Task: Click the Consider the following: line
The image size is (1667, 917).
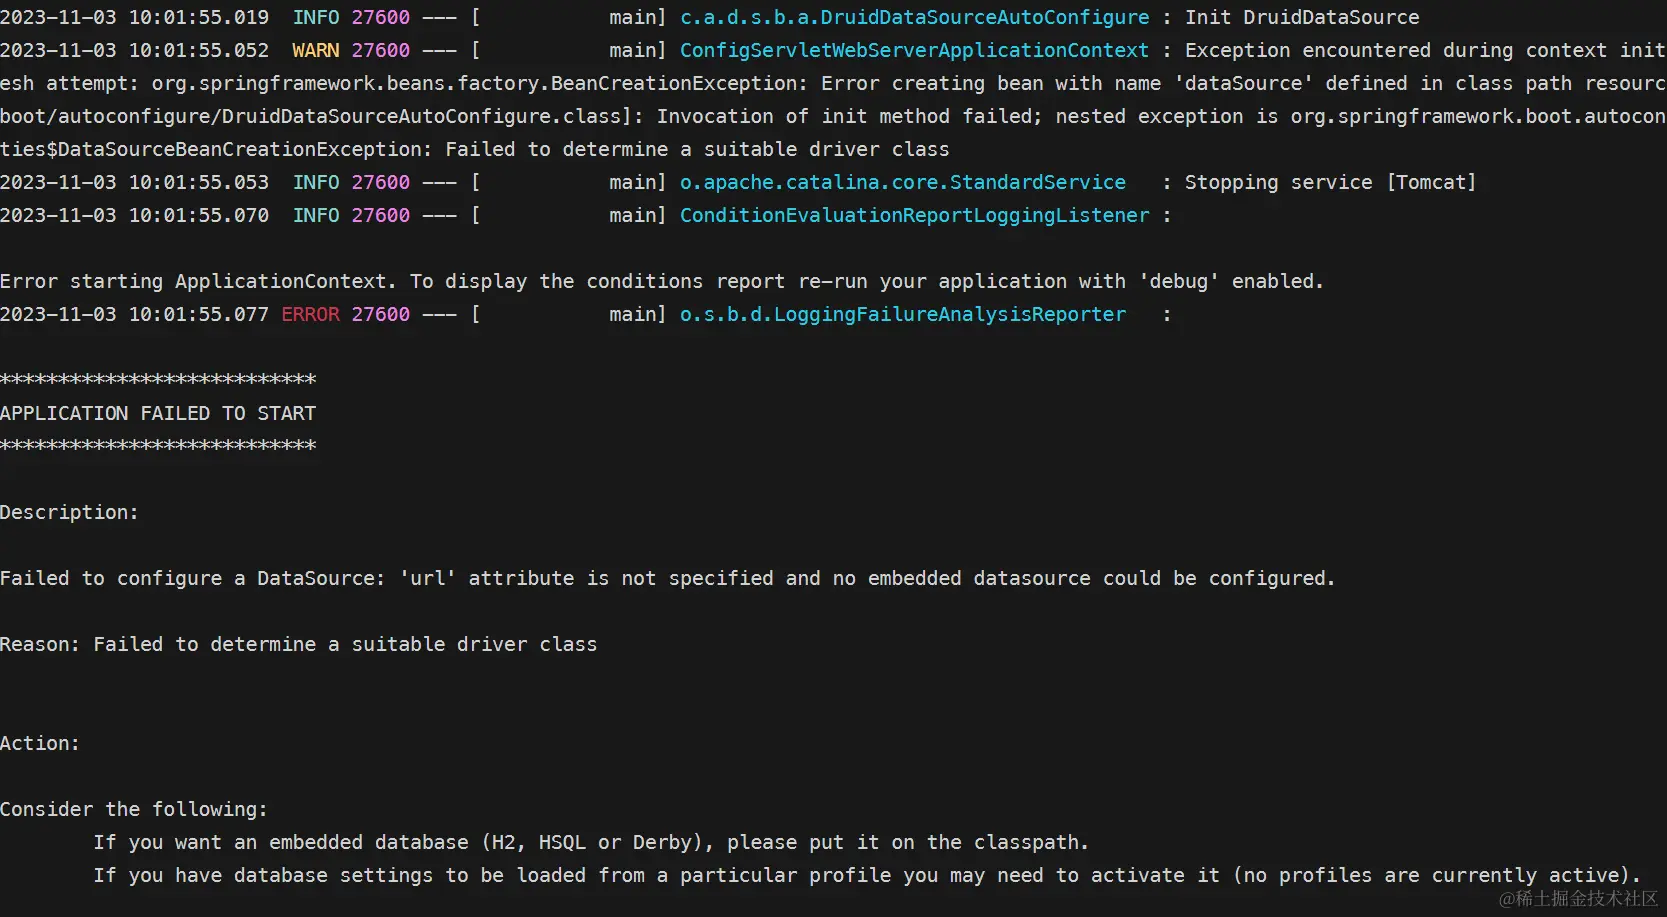Action: click(x=134, y=809)
